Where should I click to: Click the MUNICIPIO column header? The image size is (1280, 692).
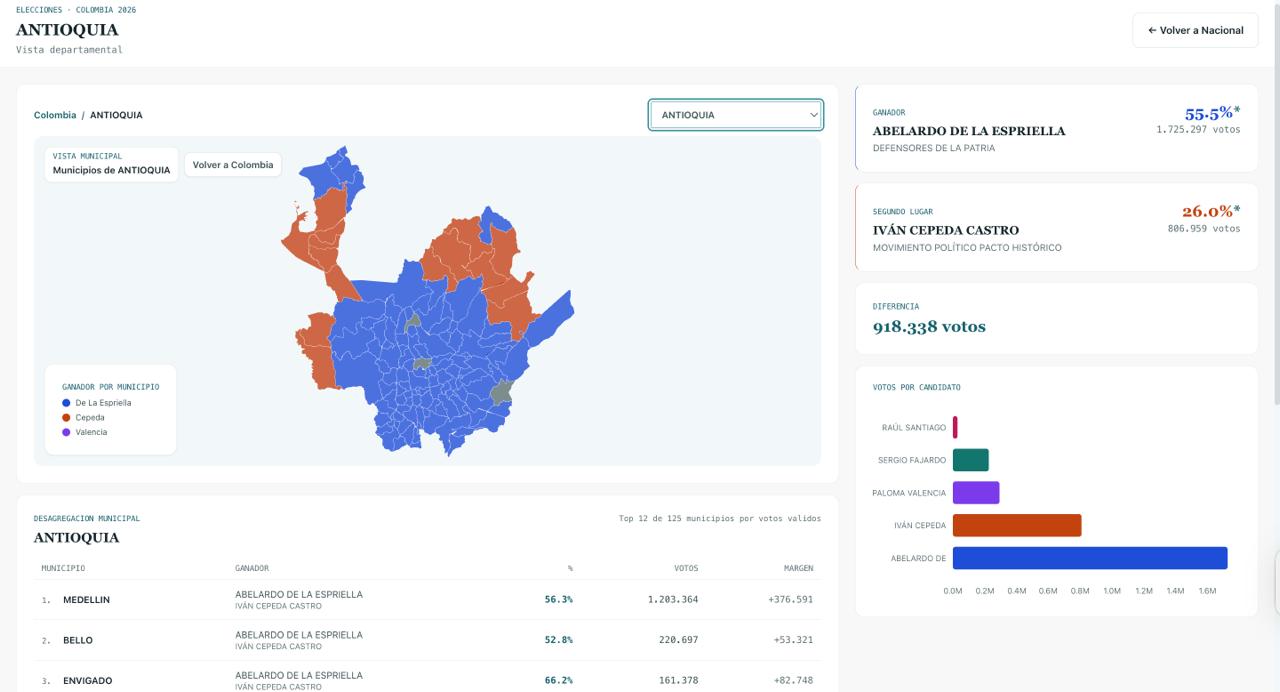click(x=63, y=568)
